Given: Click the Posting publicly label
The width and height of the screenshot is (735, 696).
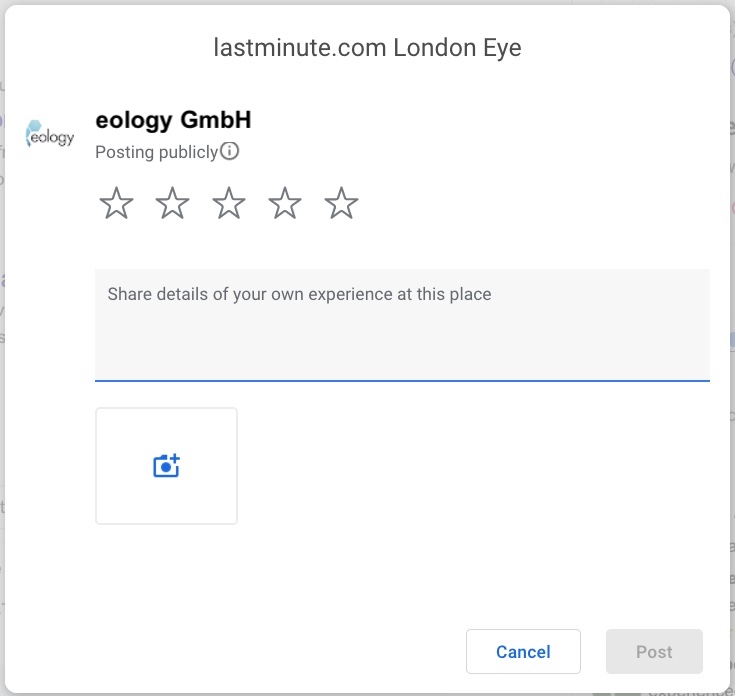Looking at the screenshot, I should 157,152.
